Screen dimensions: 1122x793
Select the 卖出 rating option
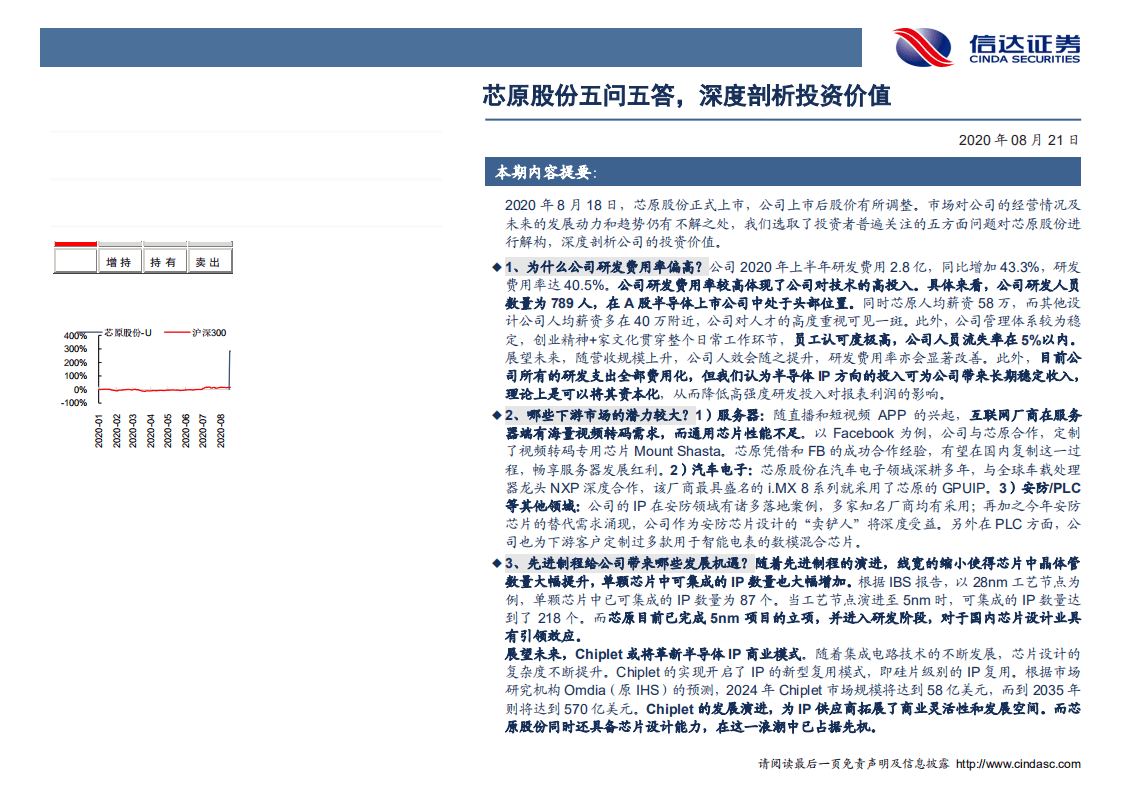tap(206, 262)
